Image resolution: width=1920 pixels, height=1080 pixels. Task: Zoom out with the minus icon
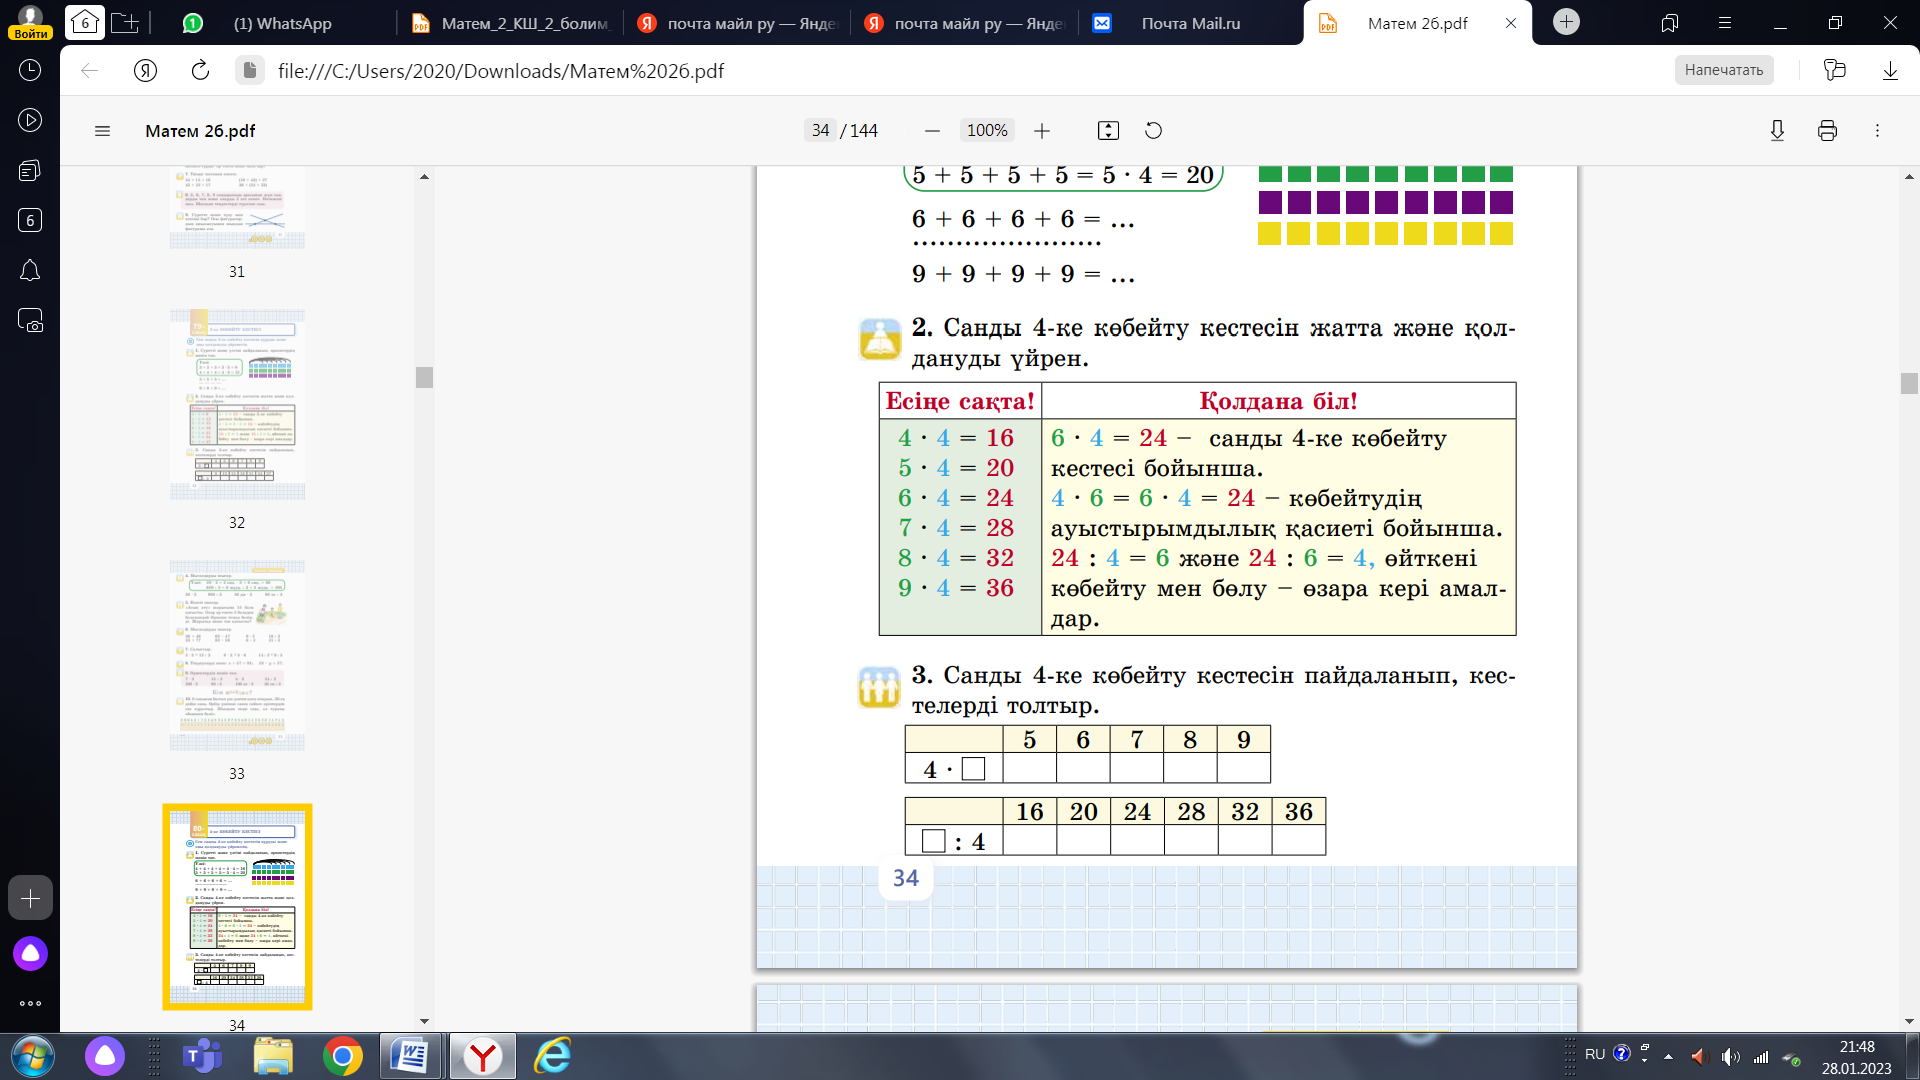tap(932, 131)
